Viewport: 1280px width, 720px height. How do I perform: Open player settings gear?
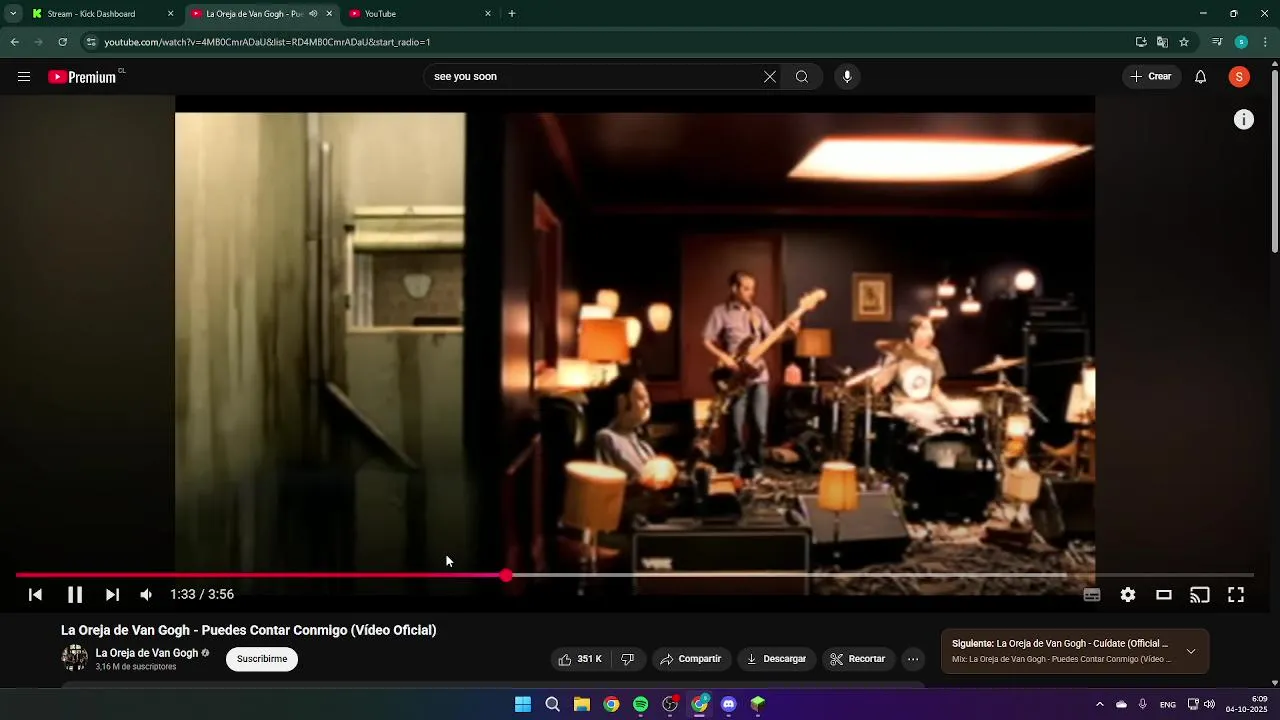(x=1128, y=595)
